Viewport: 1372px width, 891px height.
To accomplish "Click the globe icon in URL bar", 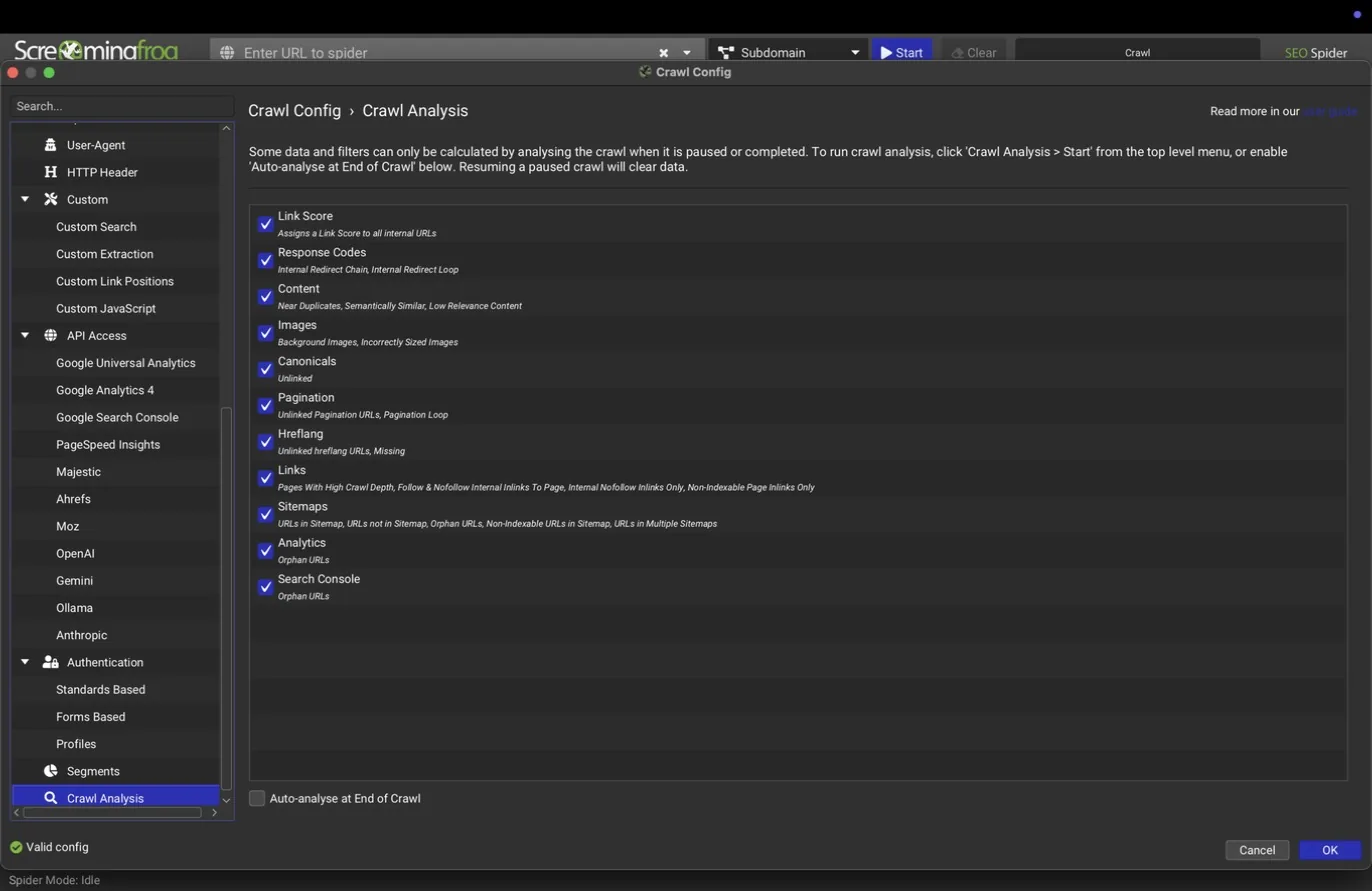I will pos(227,52).
